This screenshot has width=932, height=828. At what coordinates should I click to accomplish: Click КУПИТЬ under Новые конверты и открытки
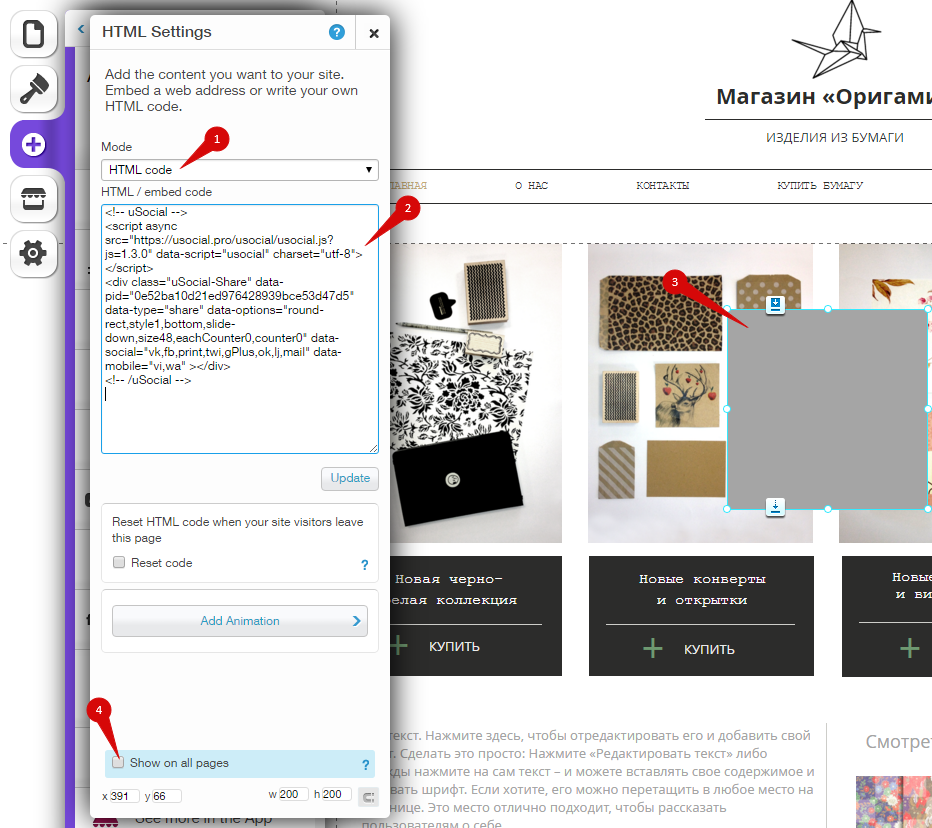pyautogui.click(x=709, y=649)
